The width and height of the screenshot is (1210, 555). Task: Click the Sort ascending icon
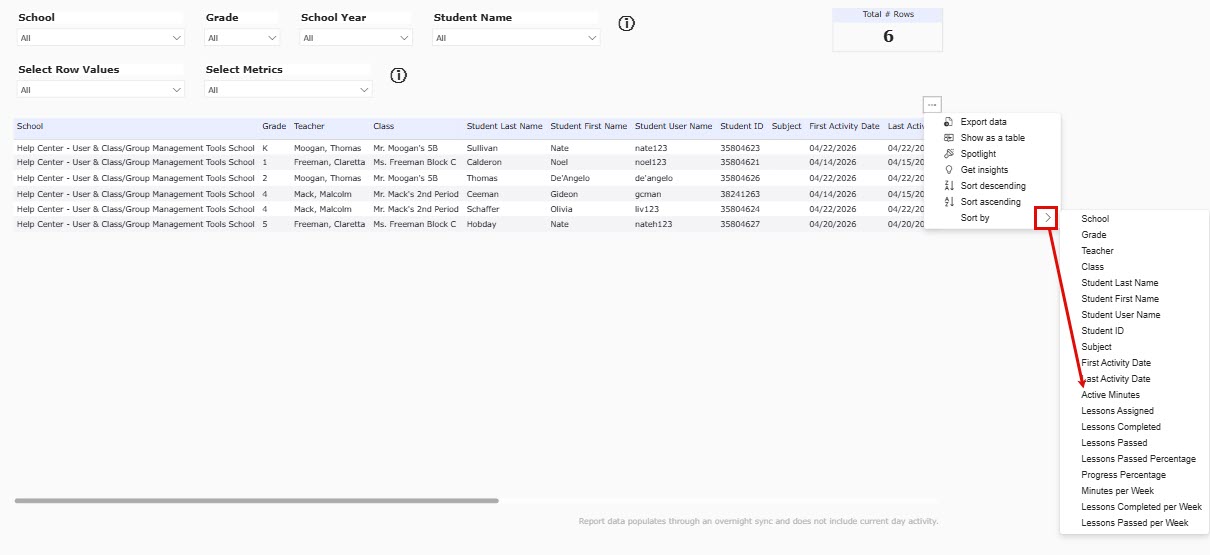pos(949,202)
